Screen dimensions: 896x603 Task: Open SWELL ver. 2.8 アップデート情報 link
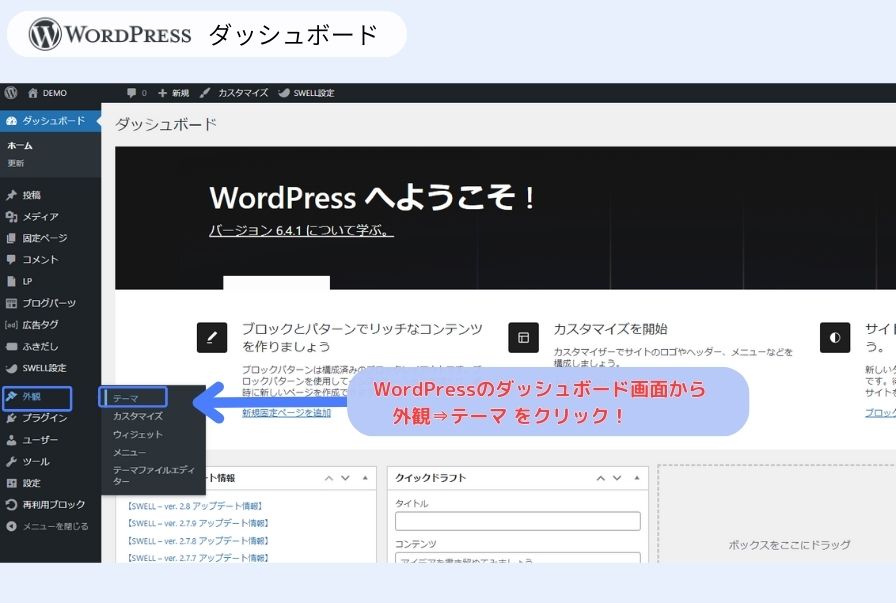click(194, 506)
